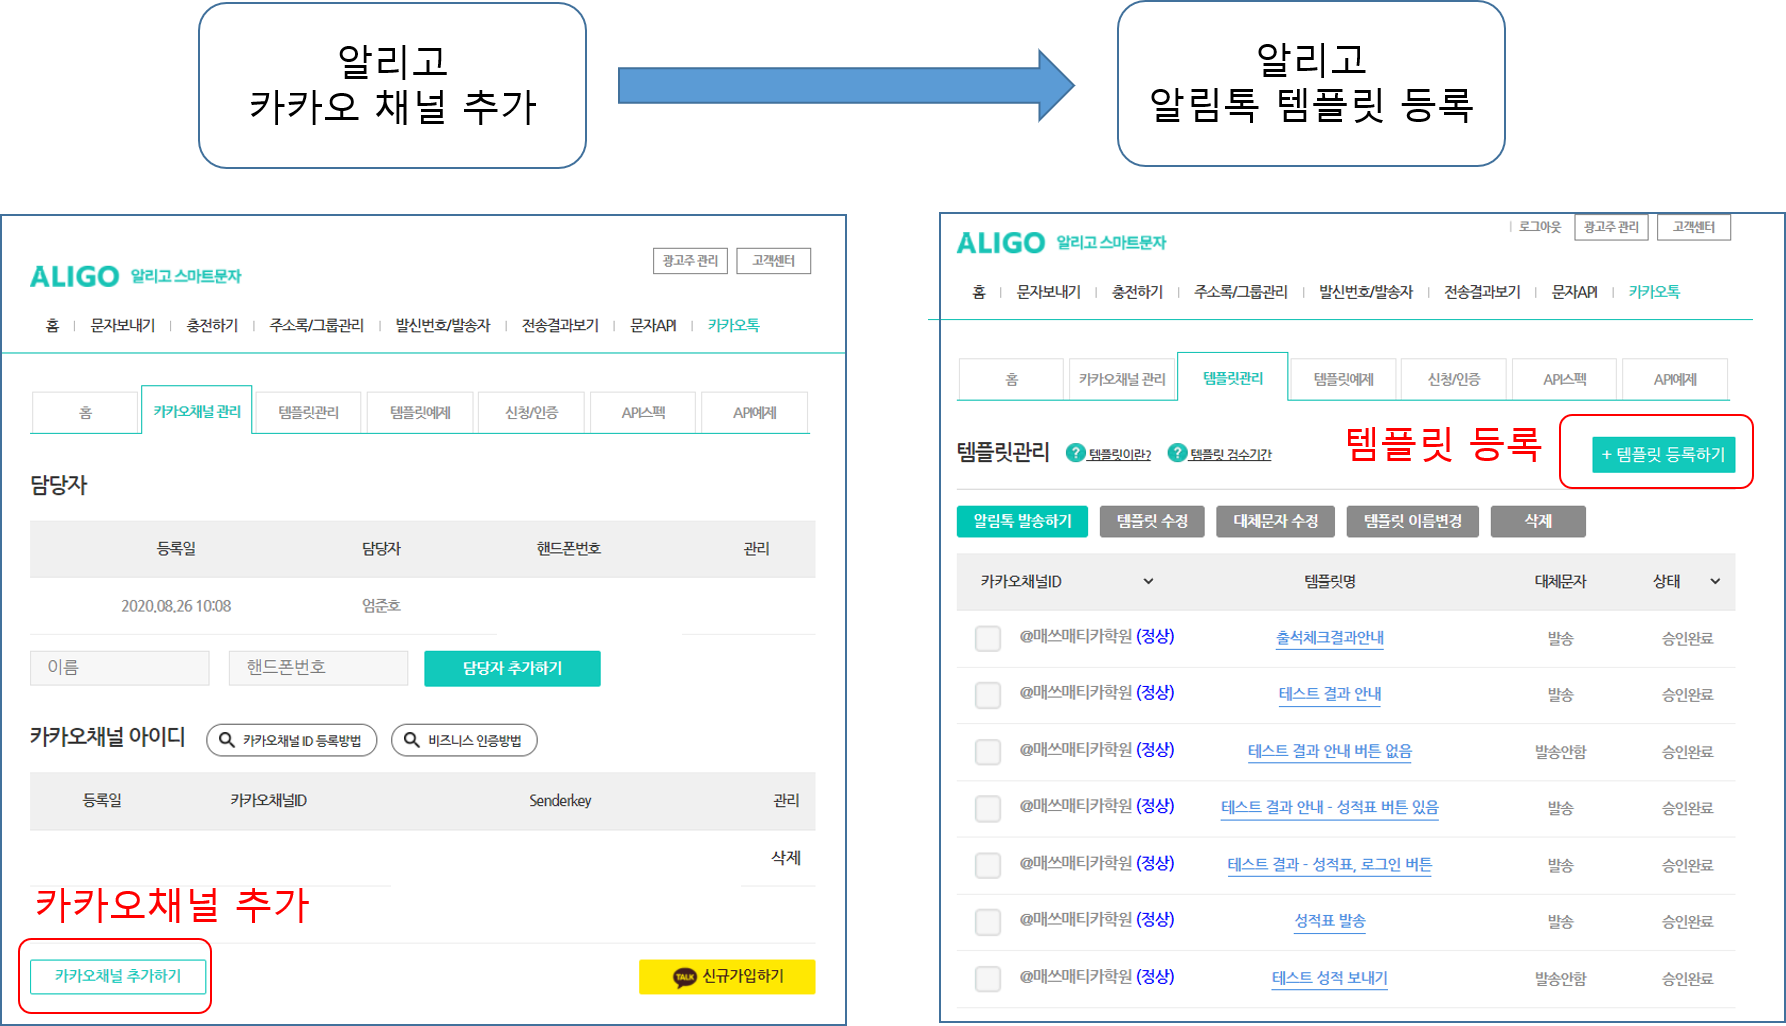
Task: Expand the 카카오채널ID column dropdown
Action: click(x=1148, y=581)
